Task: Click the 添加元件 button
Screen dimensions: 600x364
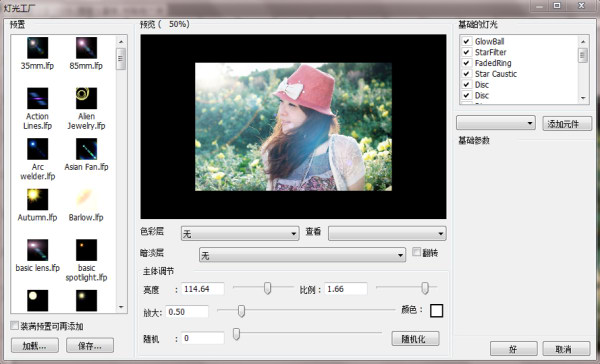Action: (x=567, y=124)
